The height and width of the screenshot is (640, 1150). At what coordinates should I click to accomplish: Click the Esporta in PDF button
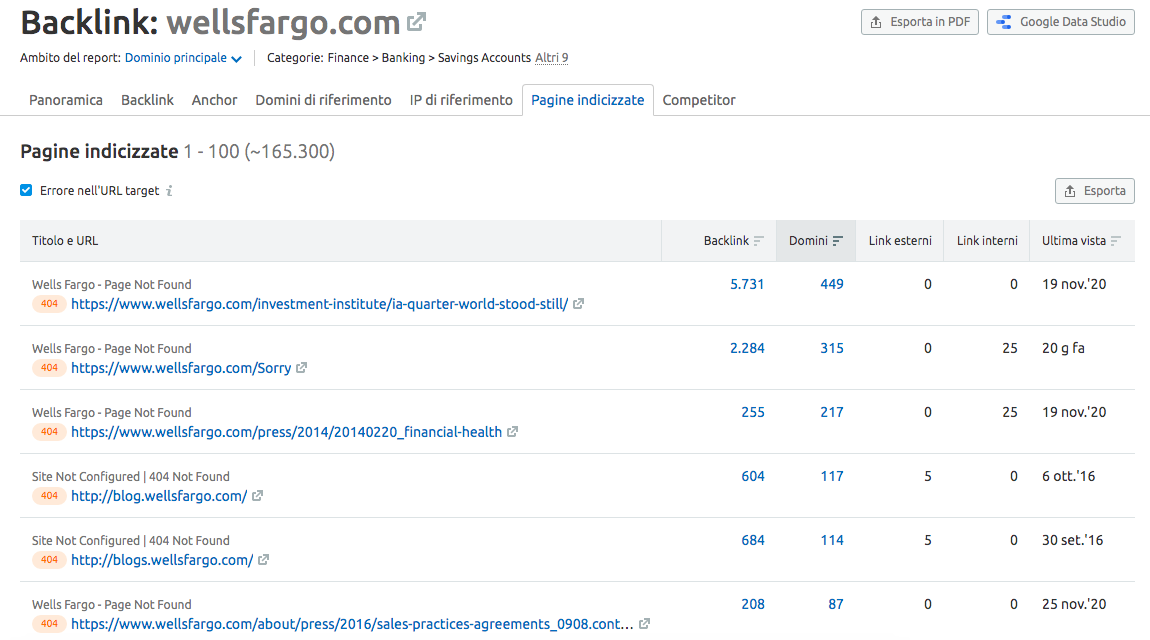[919, 22]
